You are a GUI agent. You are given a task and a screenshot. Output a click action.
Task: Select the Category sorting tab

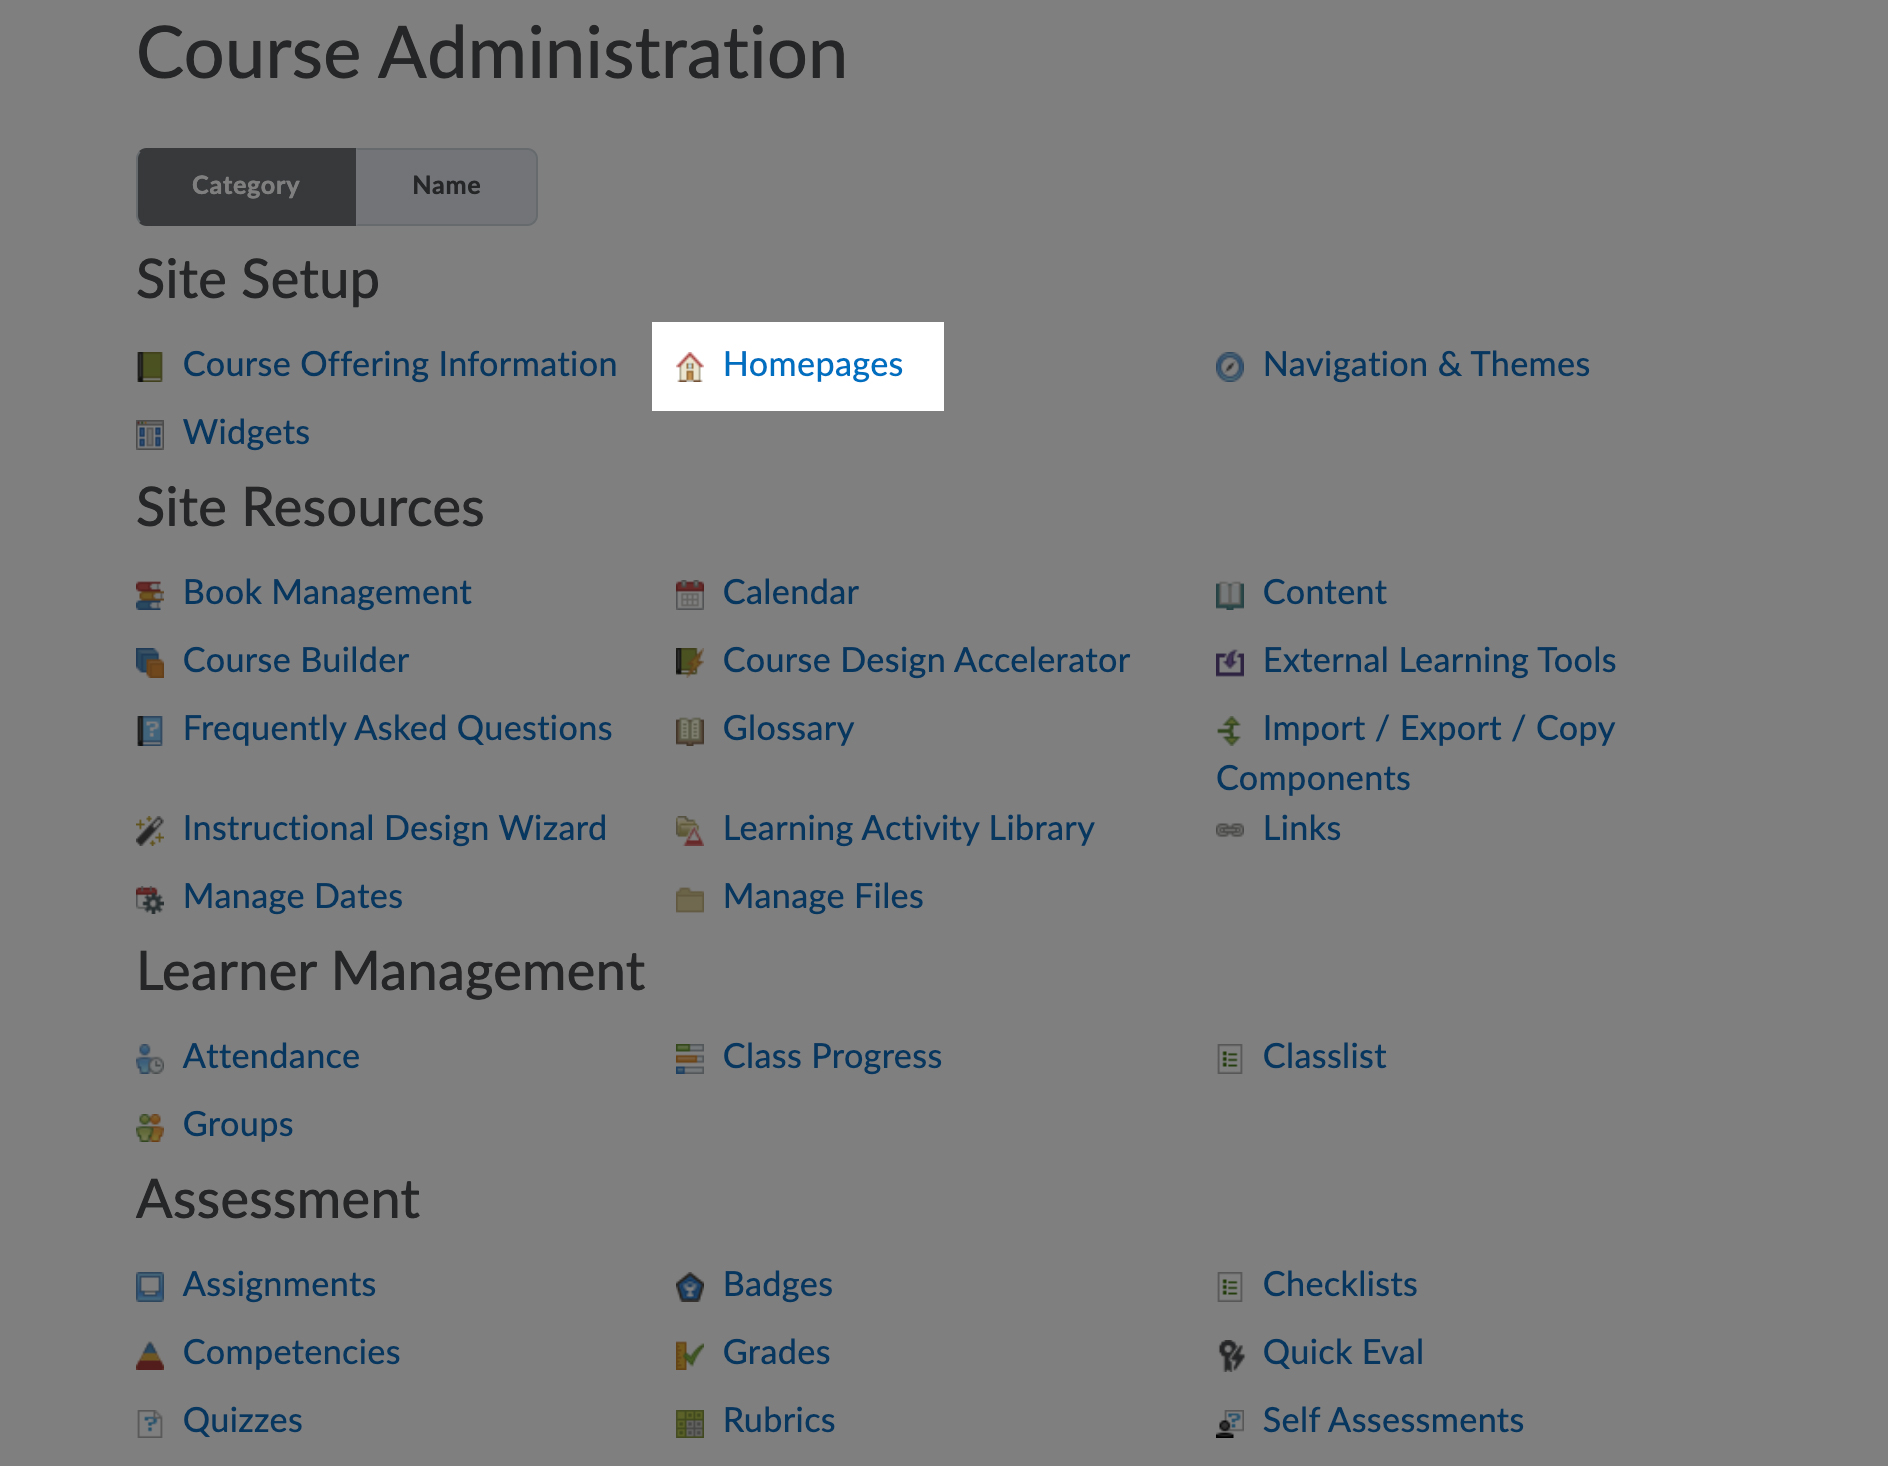[x=245, y=185]
